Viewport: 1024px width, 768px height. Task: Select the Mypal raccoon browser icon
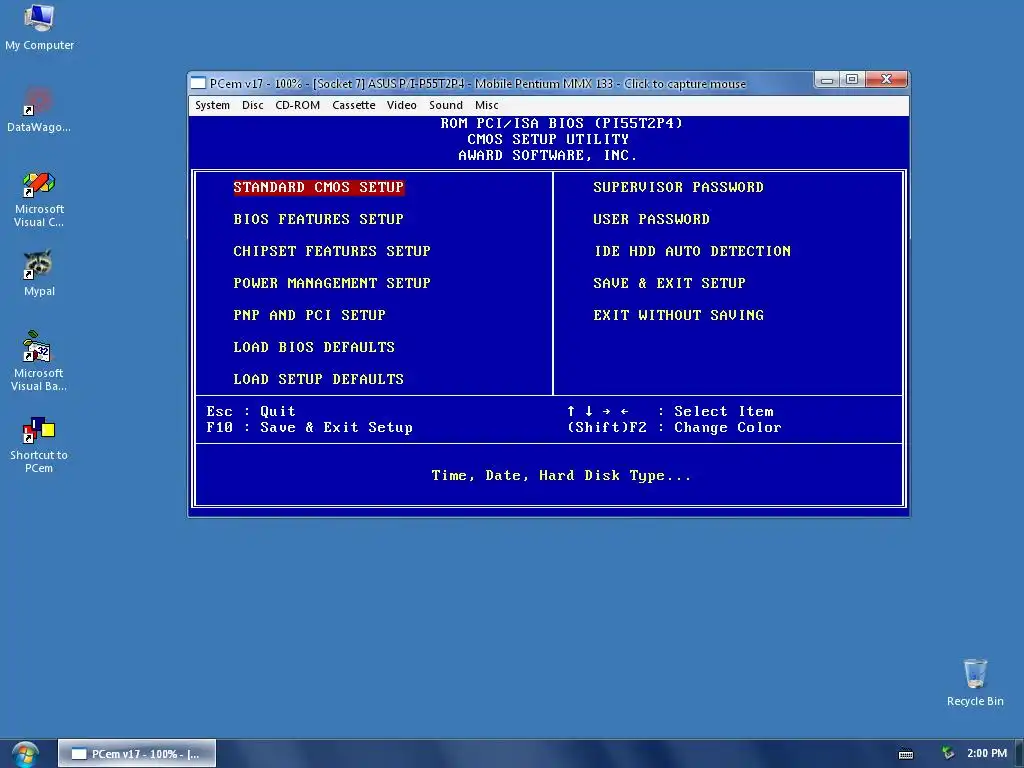(39, 274)
